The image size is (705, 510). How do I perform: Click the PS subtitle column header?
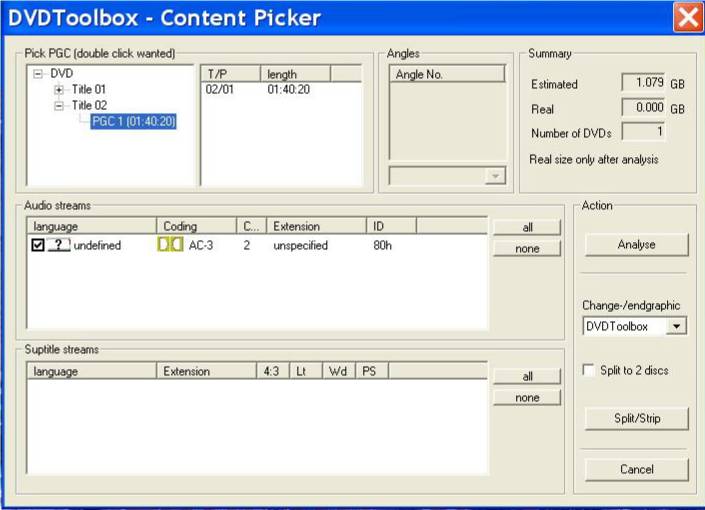[x=372, y=371]
